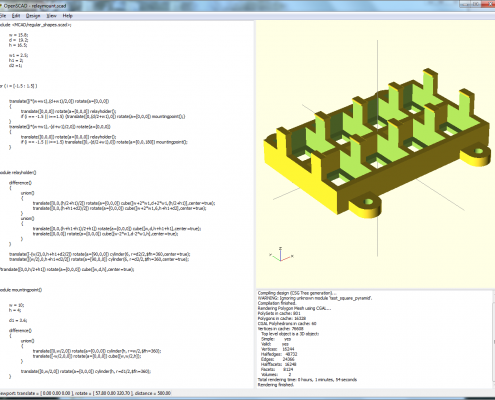
Task: Open the File menu
Action: pos(3,16)
